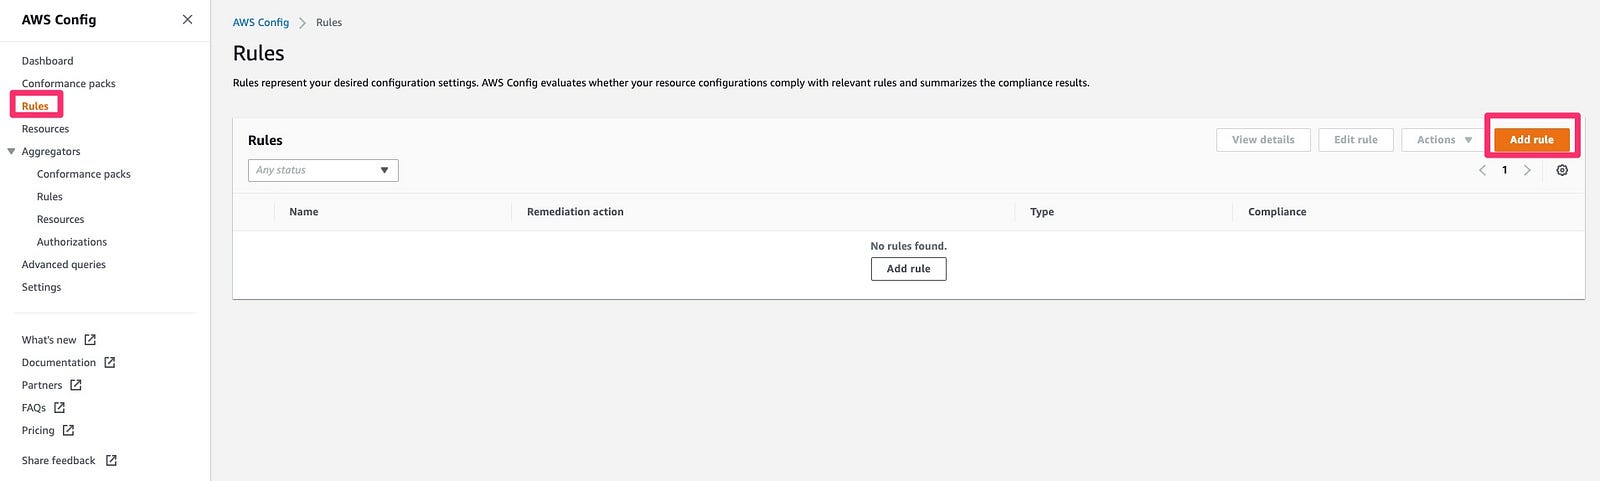Go to previous page arrow
The width and height of the screenshot is (1600, 481).
(1482, 170)
